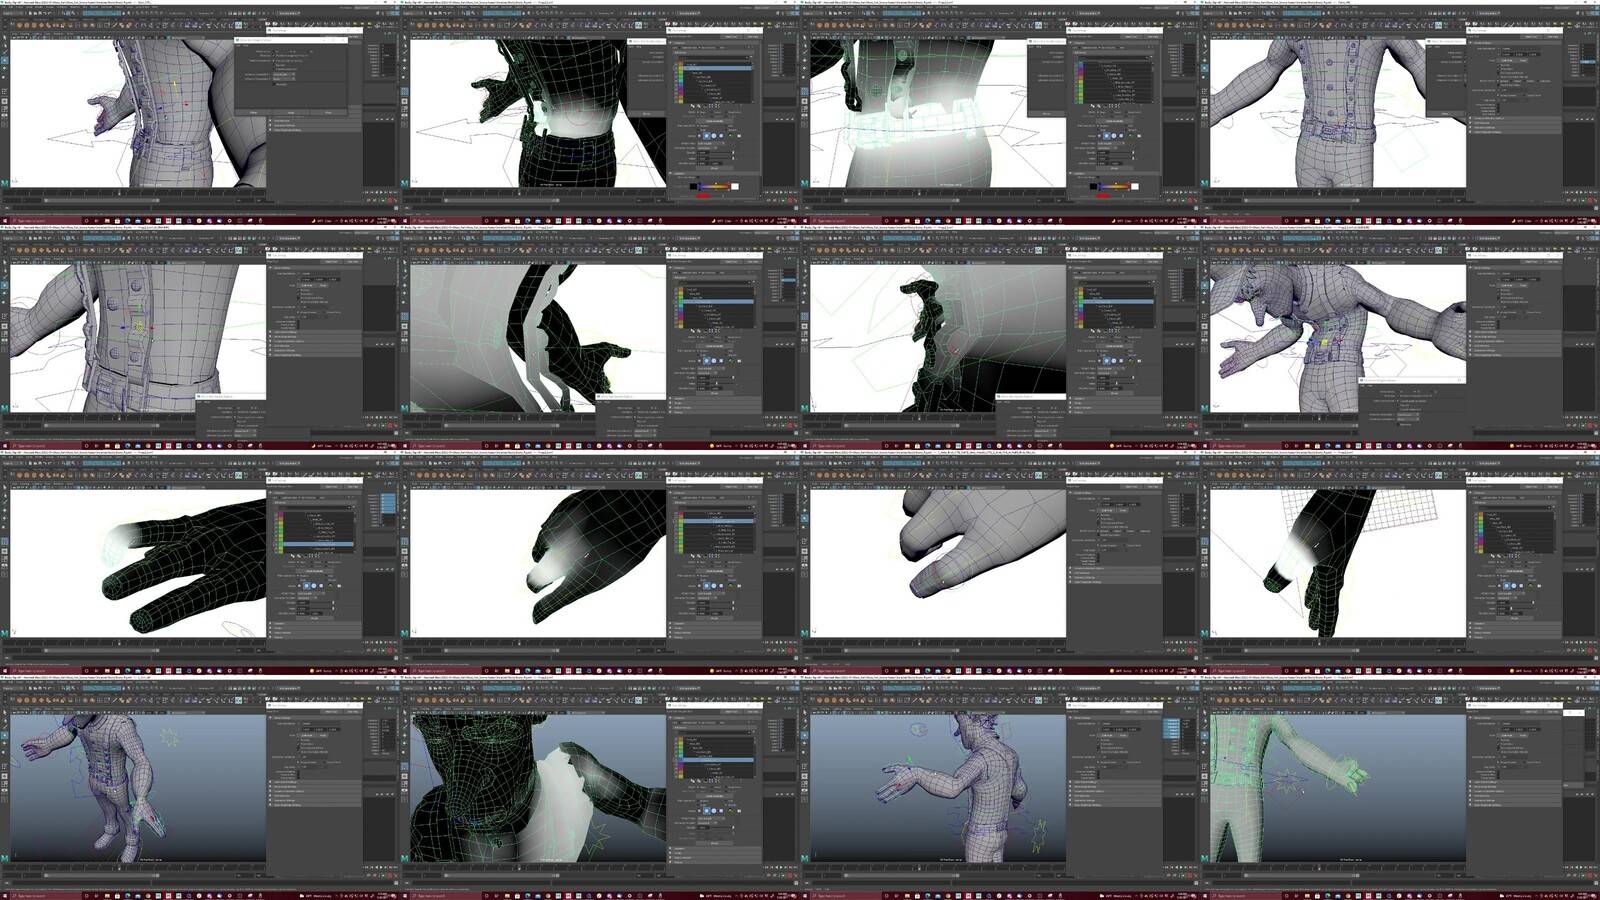Click the Flood button beside the forearm-weights view
This screenshot has height=900, width=1600.
coord(1515,617)
